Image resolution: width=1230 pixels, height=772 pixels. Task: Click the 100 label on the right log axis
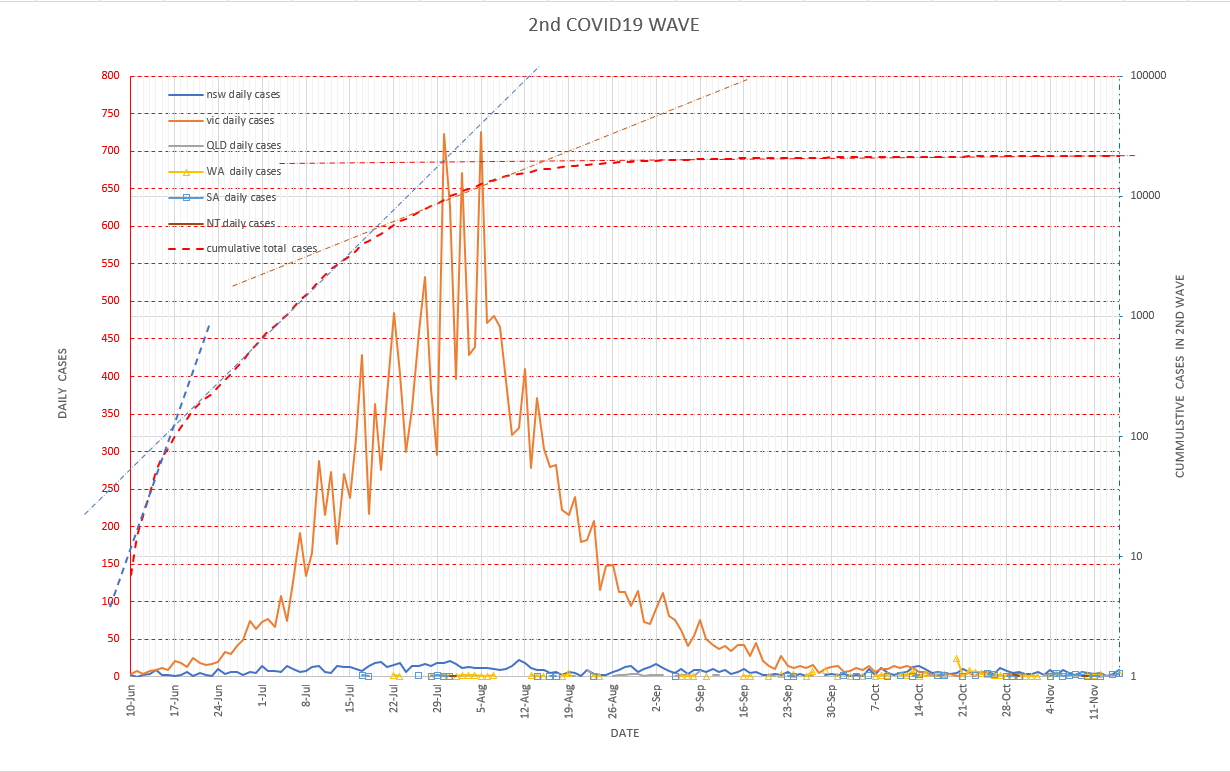[1140, 437]
